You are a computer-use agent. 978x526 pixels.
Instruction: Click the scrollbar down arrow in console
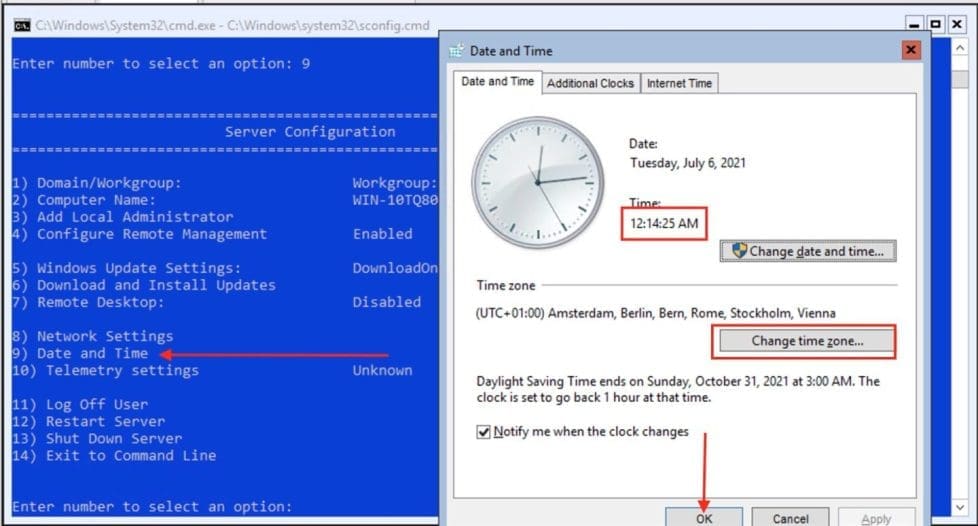point(961,507)
